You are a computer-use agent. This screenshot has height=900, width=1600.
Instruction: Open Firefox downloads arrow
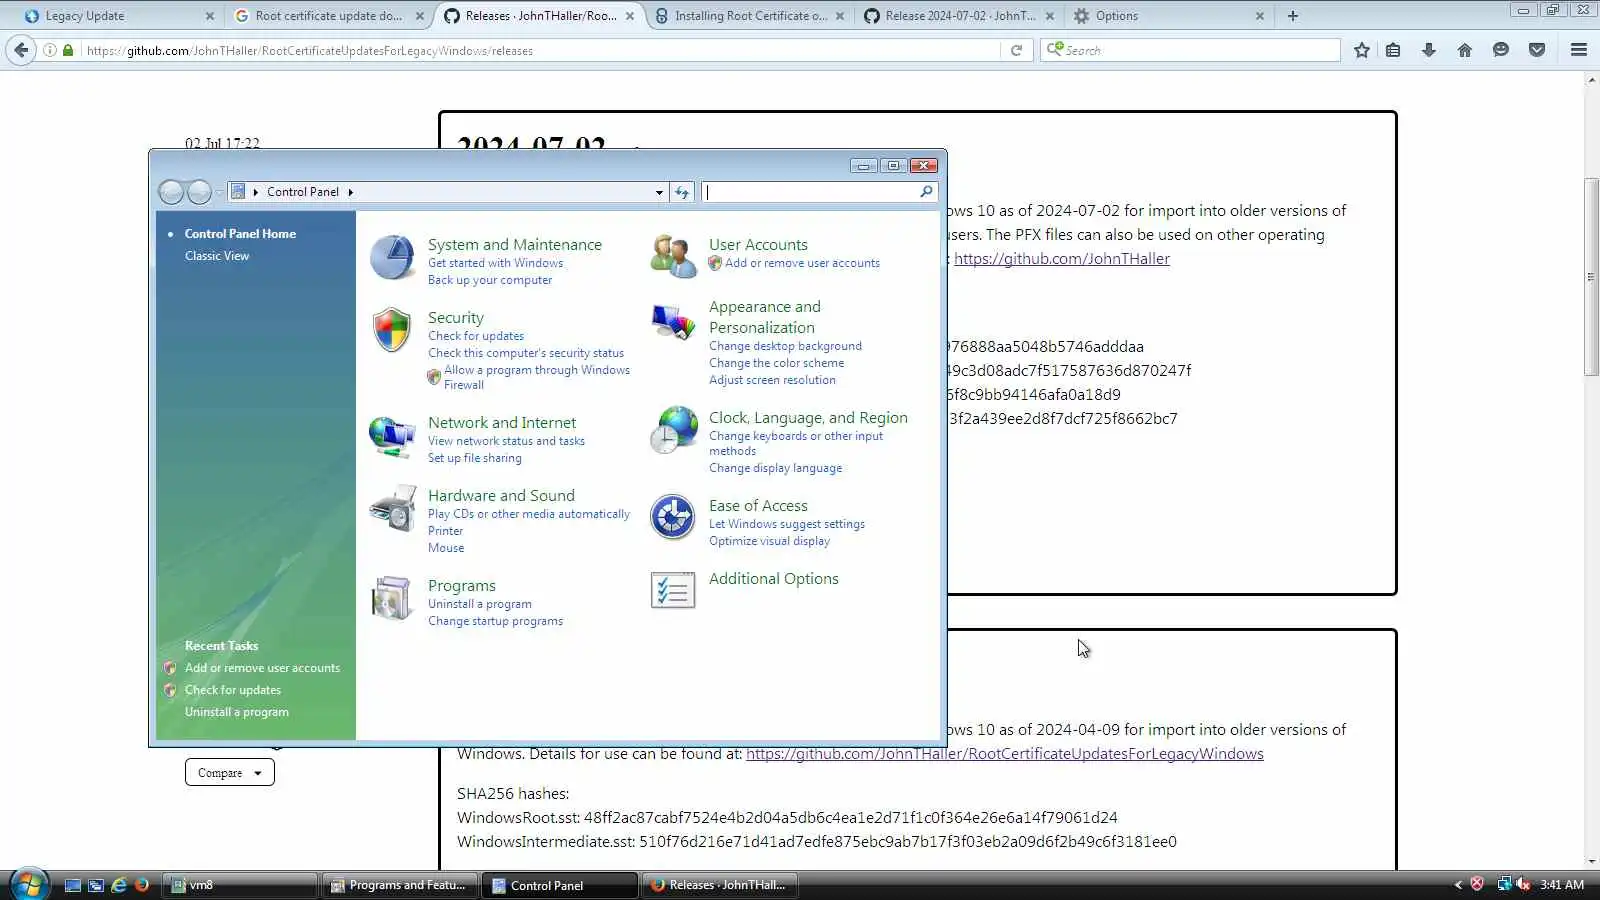pyautogui.click(x=1429, y=50)
